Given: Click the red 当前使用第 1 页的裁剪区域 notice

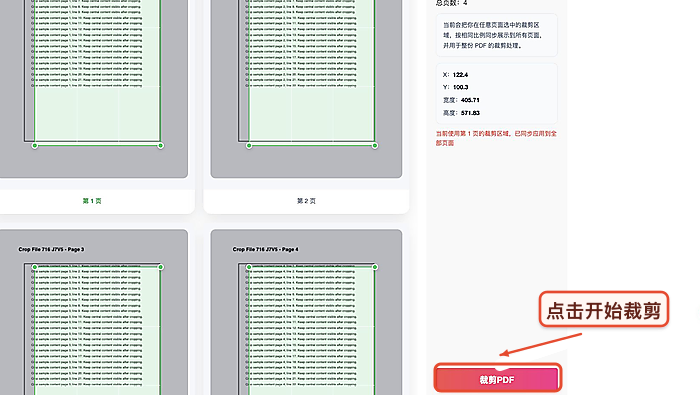Looking at the screenshot, I should pos(496,138).
